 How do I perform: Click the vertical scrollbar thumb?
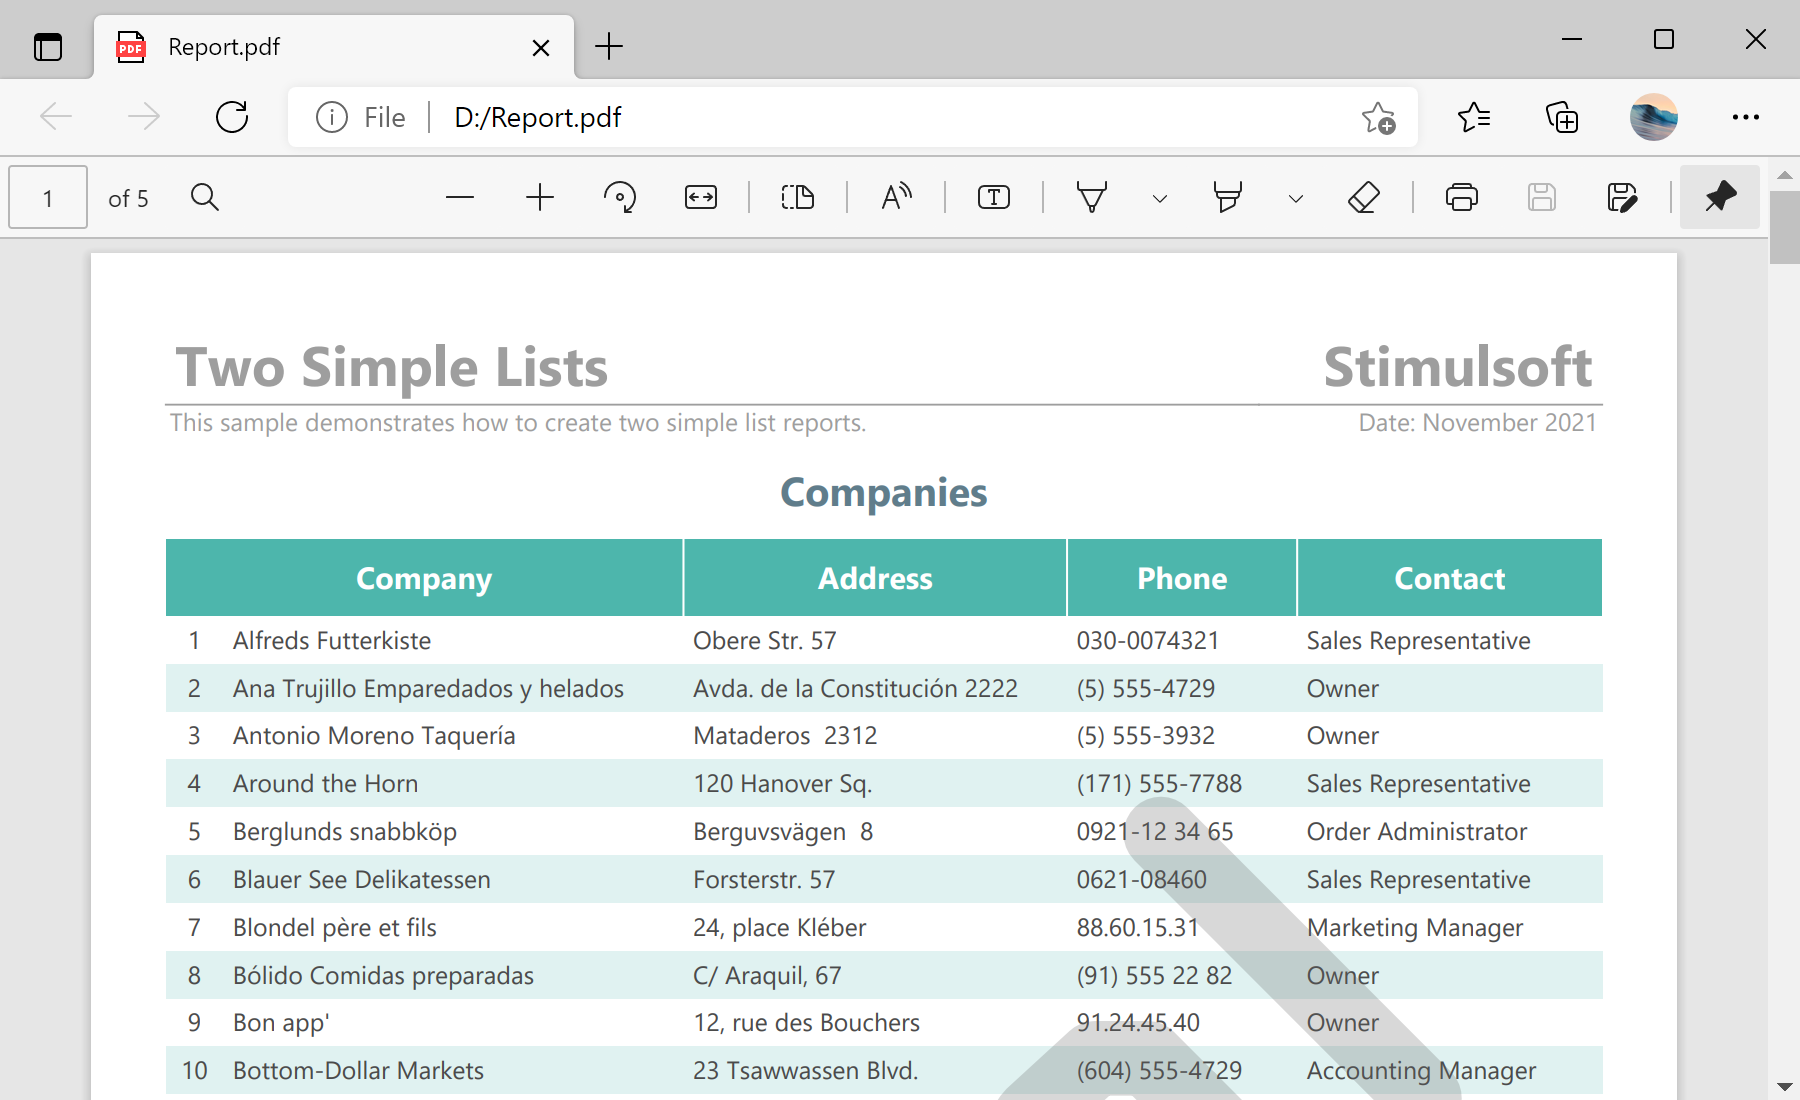click(x=1785, y=226)
